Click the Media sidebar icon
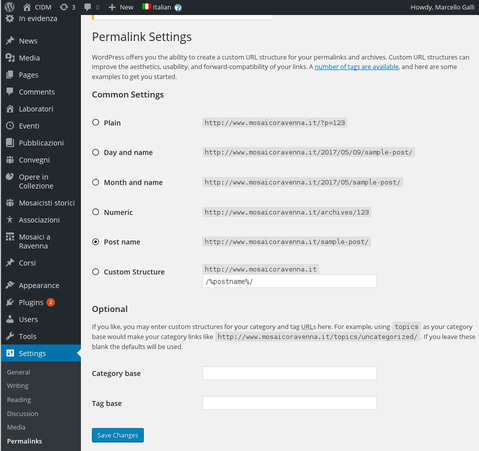 pos(10,58)
